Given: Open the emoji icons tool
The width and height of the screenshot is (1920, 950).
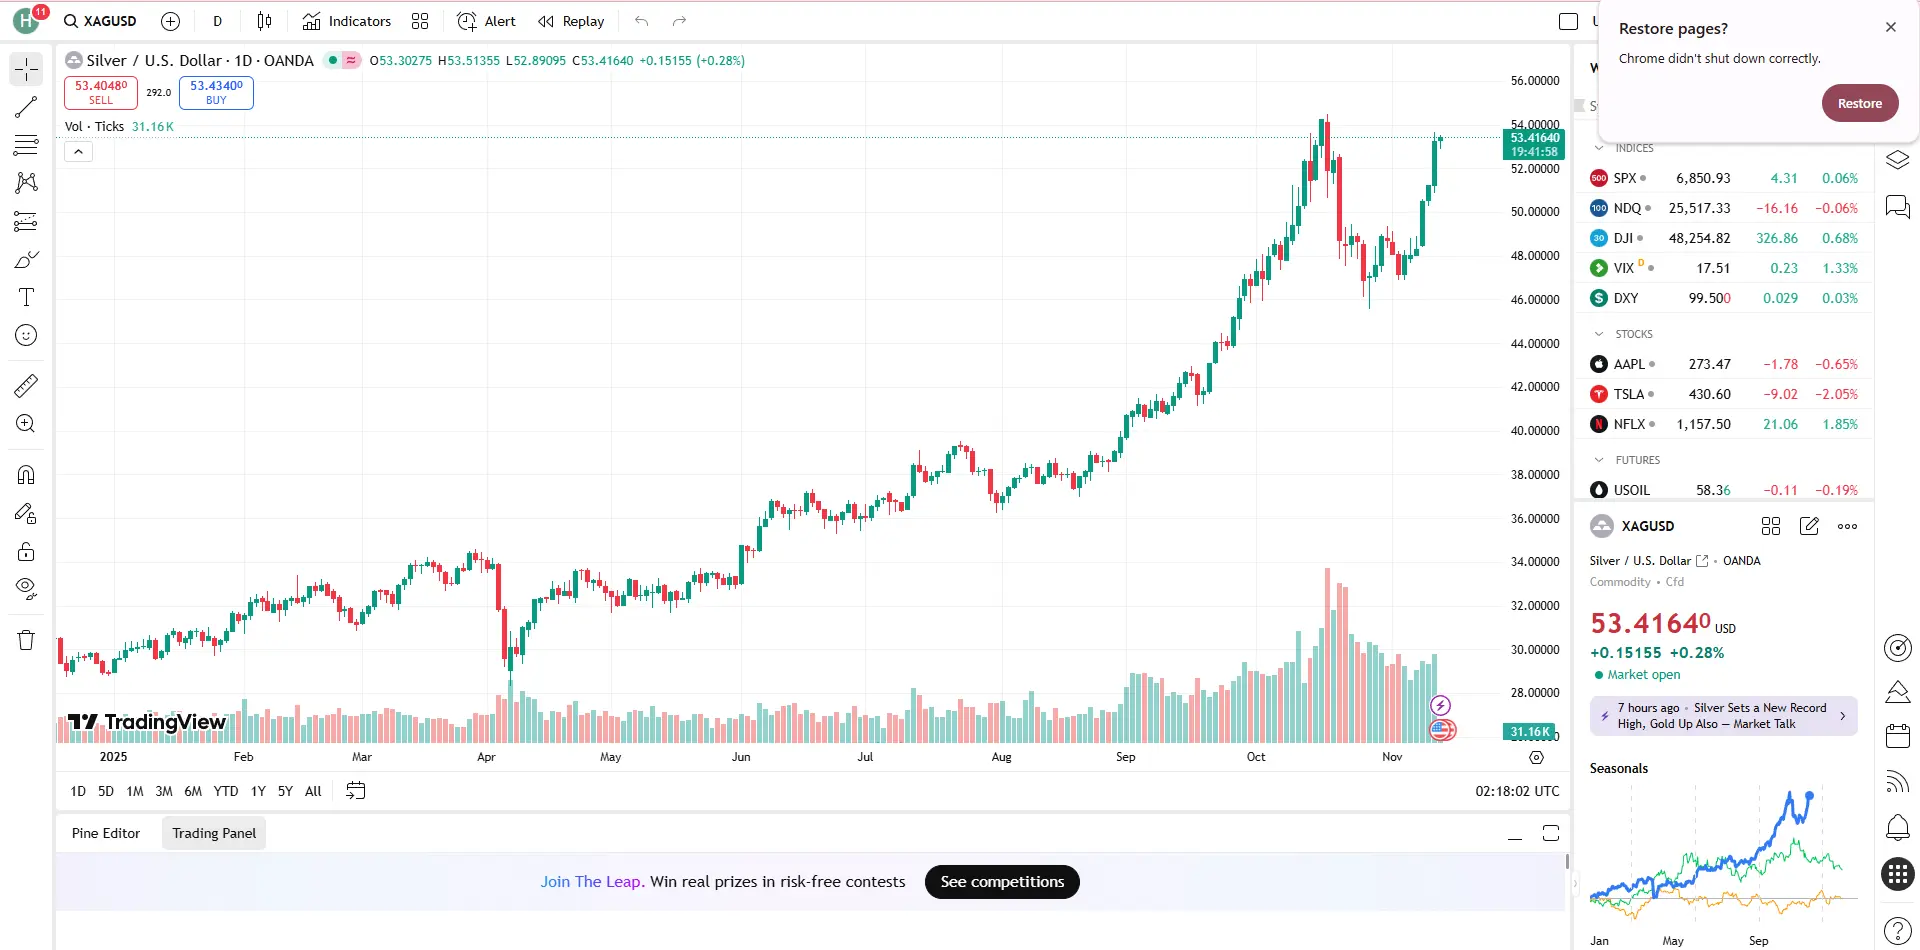Looking at the screenshot, I should [x=26, y=335].
